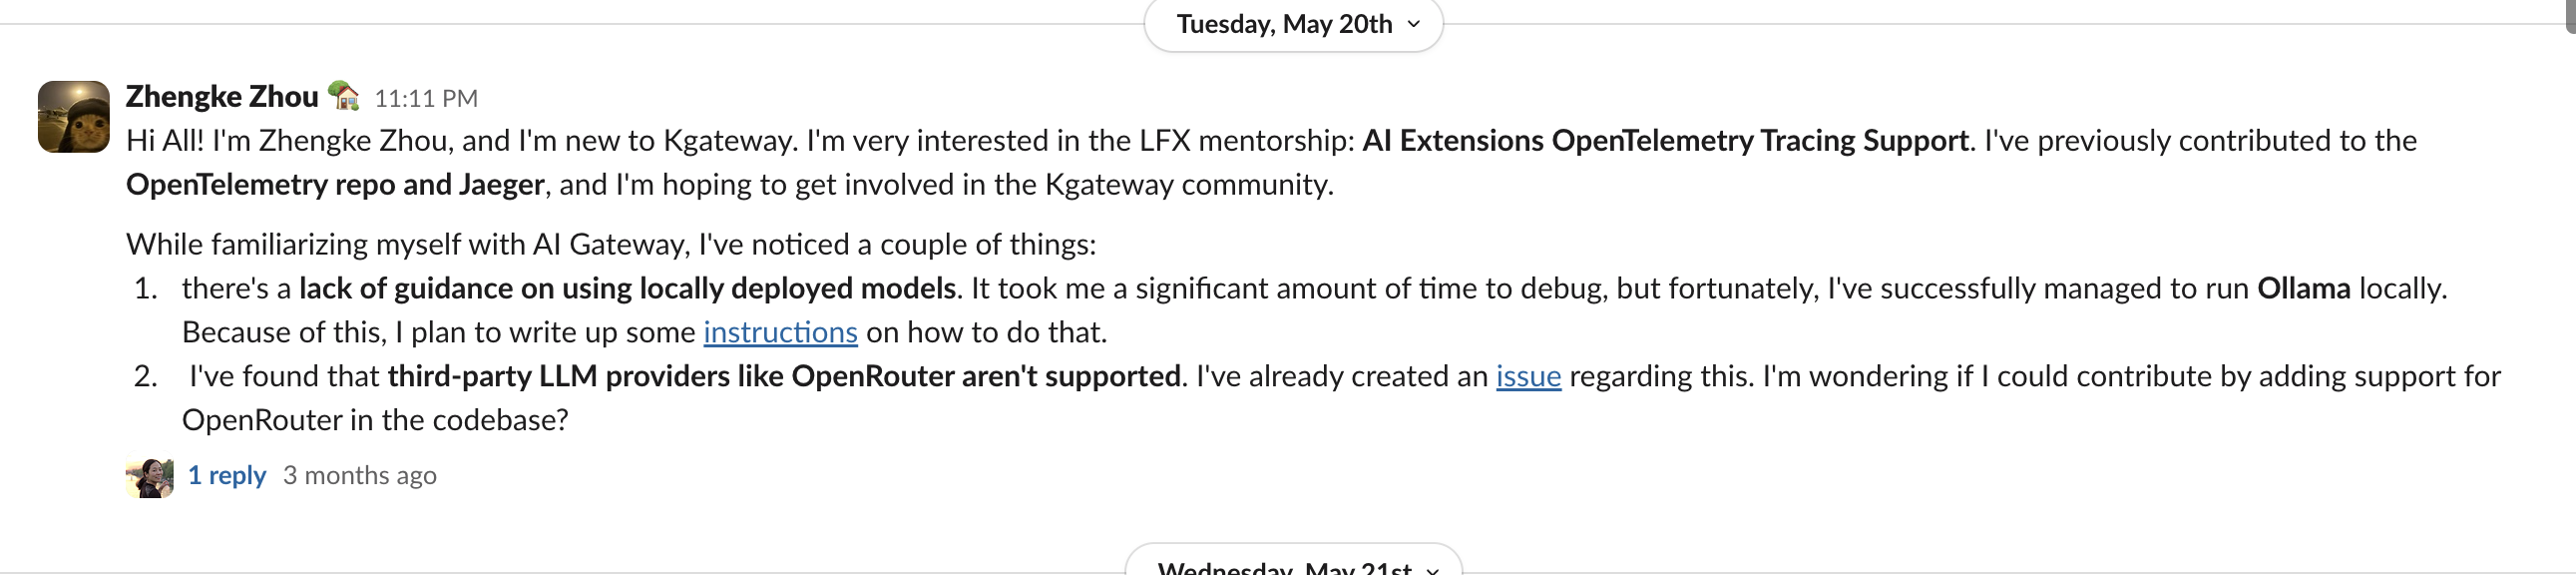Click the bold word "Ollama"

[x=2304, y=289]
